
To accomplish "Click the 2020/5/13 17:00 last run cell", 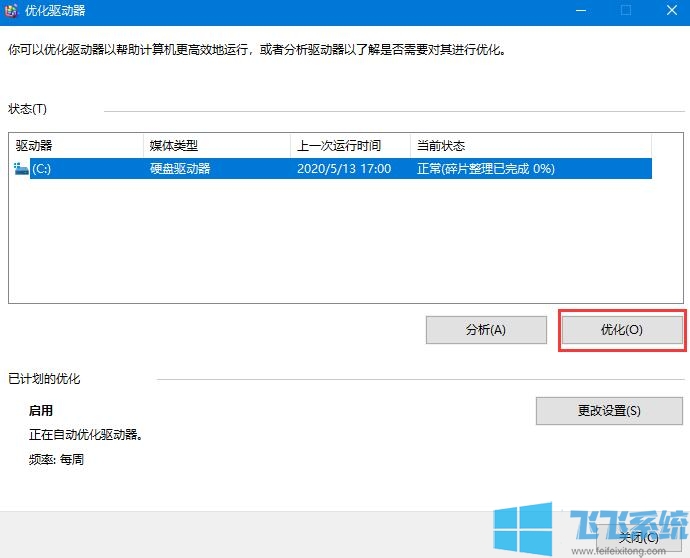I will point(343,169).
